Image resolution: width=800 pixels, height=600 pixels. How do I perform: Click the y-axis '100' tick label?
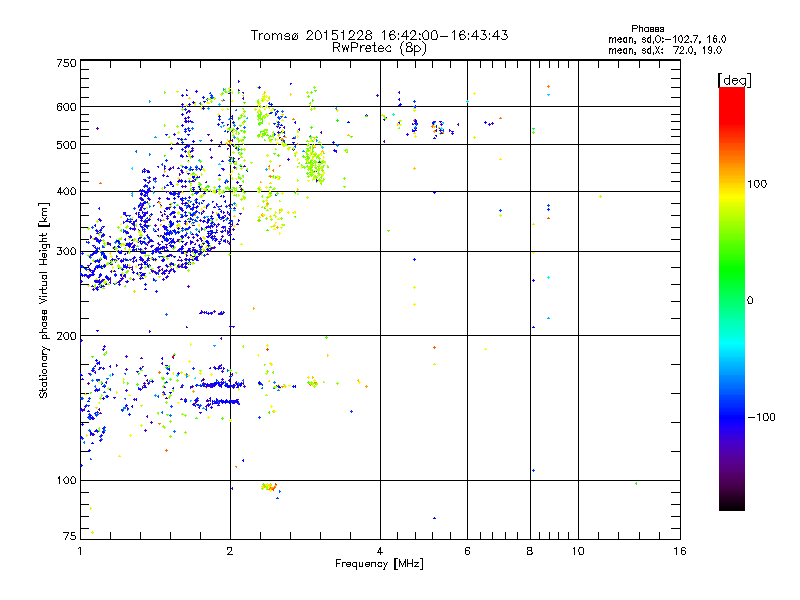pyautogui.click(x=66, y=480)
